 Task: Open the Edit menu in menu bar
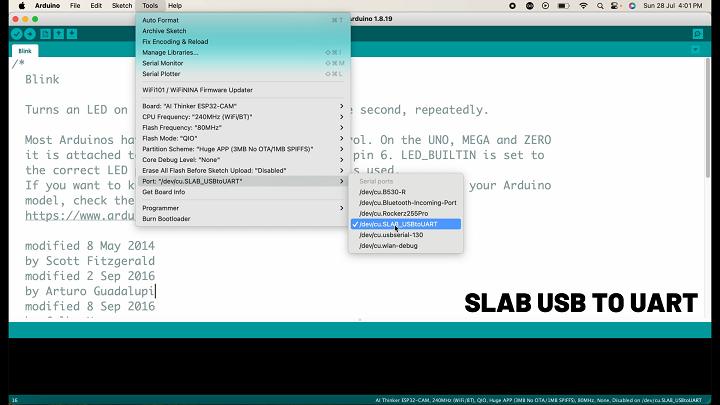coord(96,6)
